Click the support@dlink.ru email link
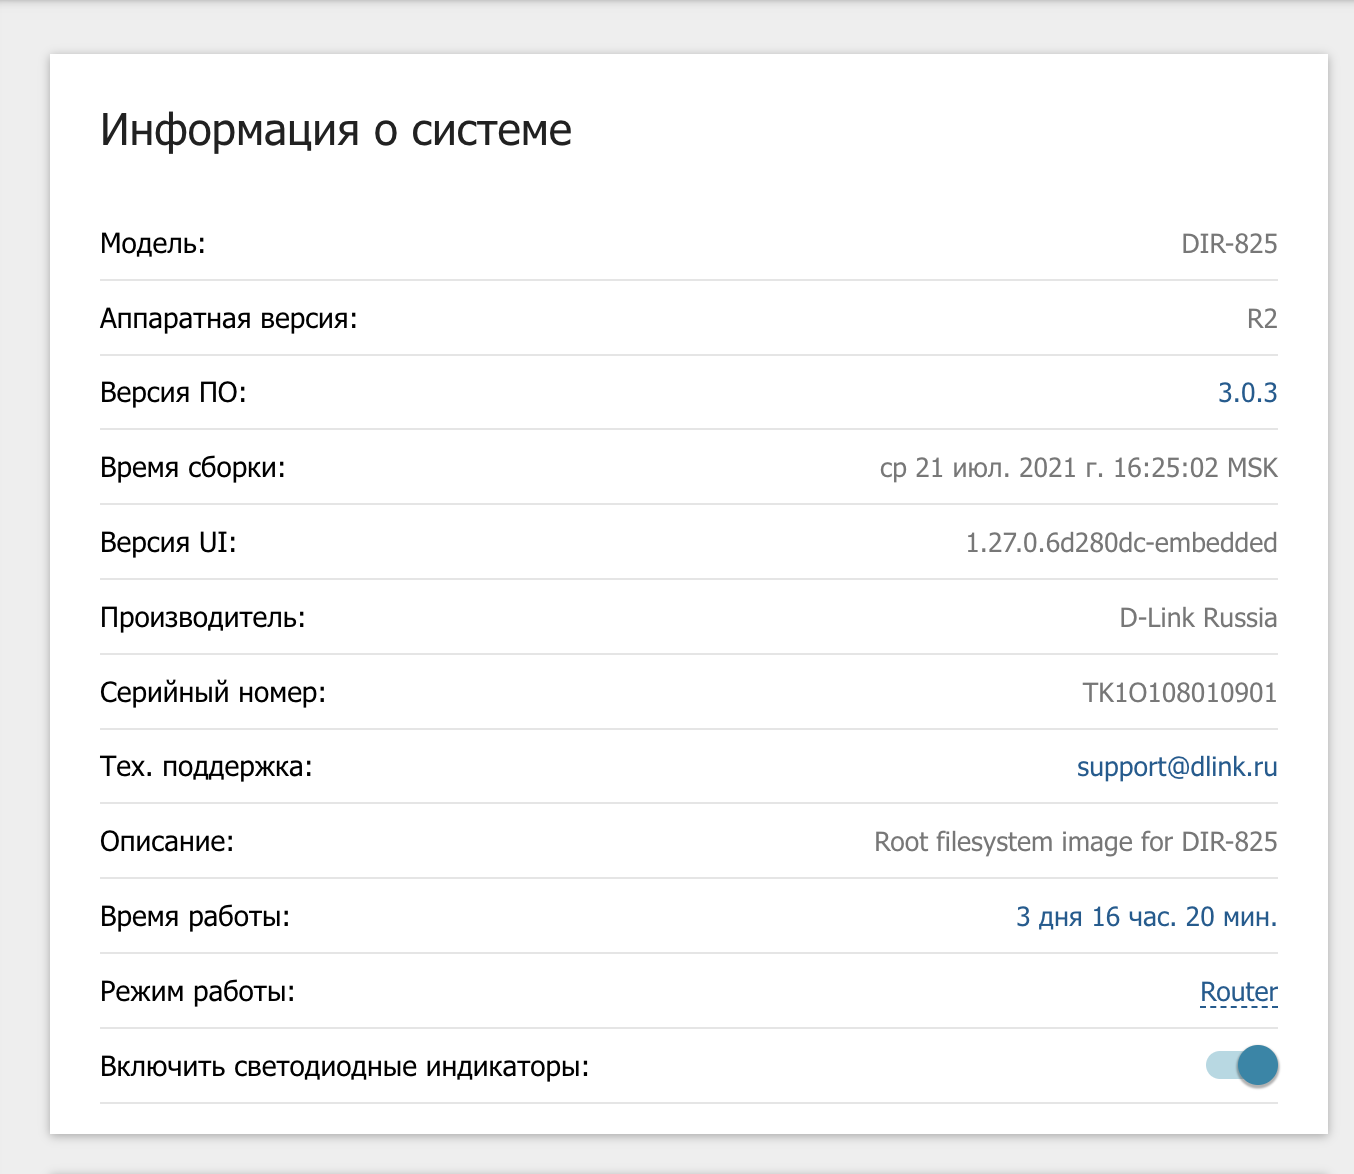The height and width of the screenshot is (1174, 1354). point(1176,767)
